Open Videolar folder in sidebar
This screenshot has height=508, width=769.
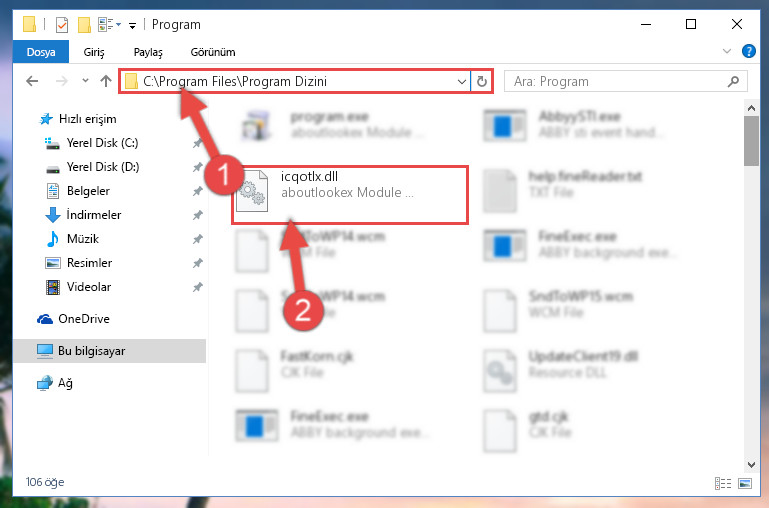(78, 287)
